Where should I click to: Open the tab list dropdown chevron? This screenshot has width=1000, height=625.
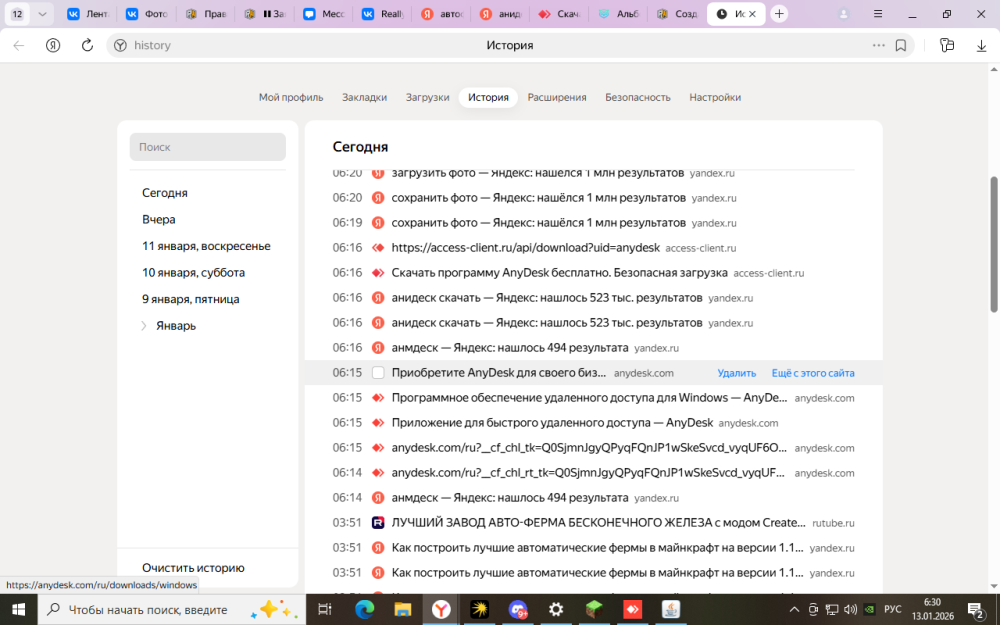(42, 13)
